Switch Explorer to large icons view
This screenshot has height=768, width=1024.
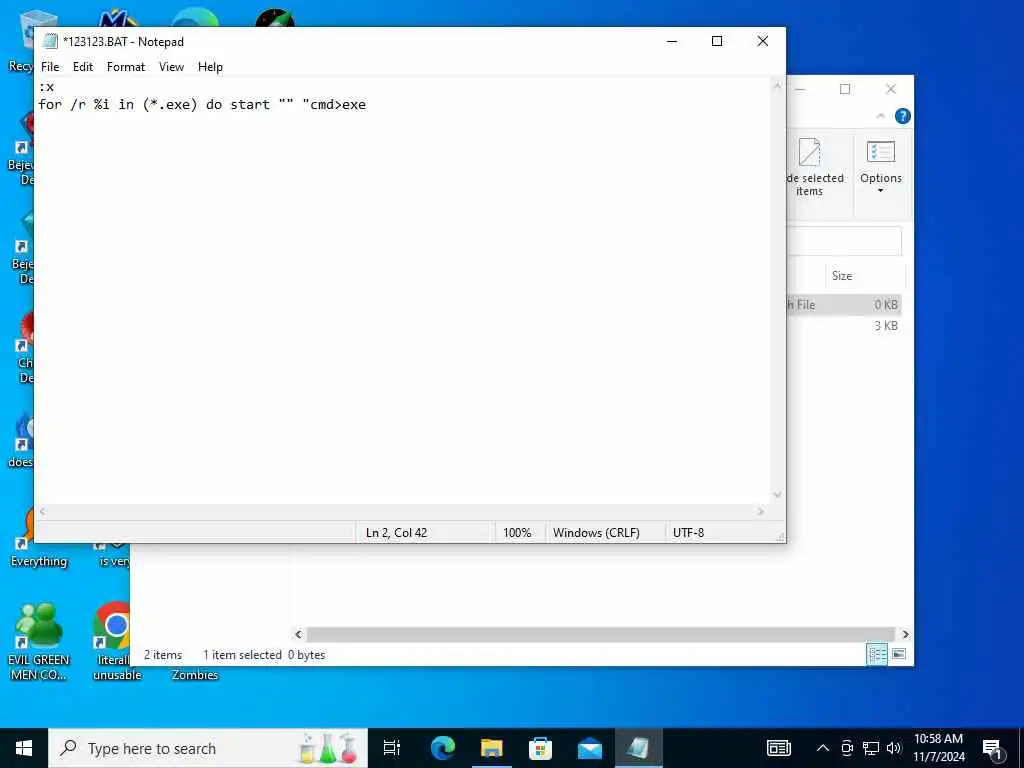click(899, 654)
